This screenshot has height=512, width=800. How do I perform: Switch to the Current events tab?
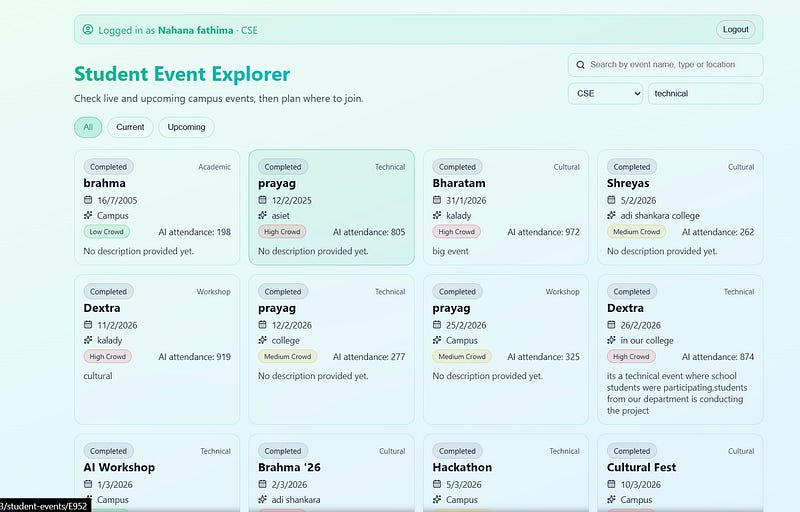click(x=130, y=127)
